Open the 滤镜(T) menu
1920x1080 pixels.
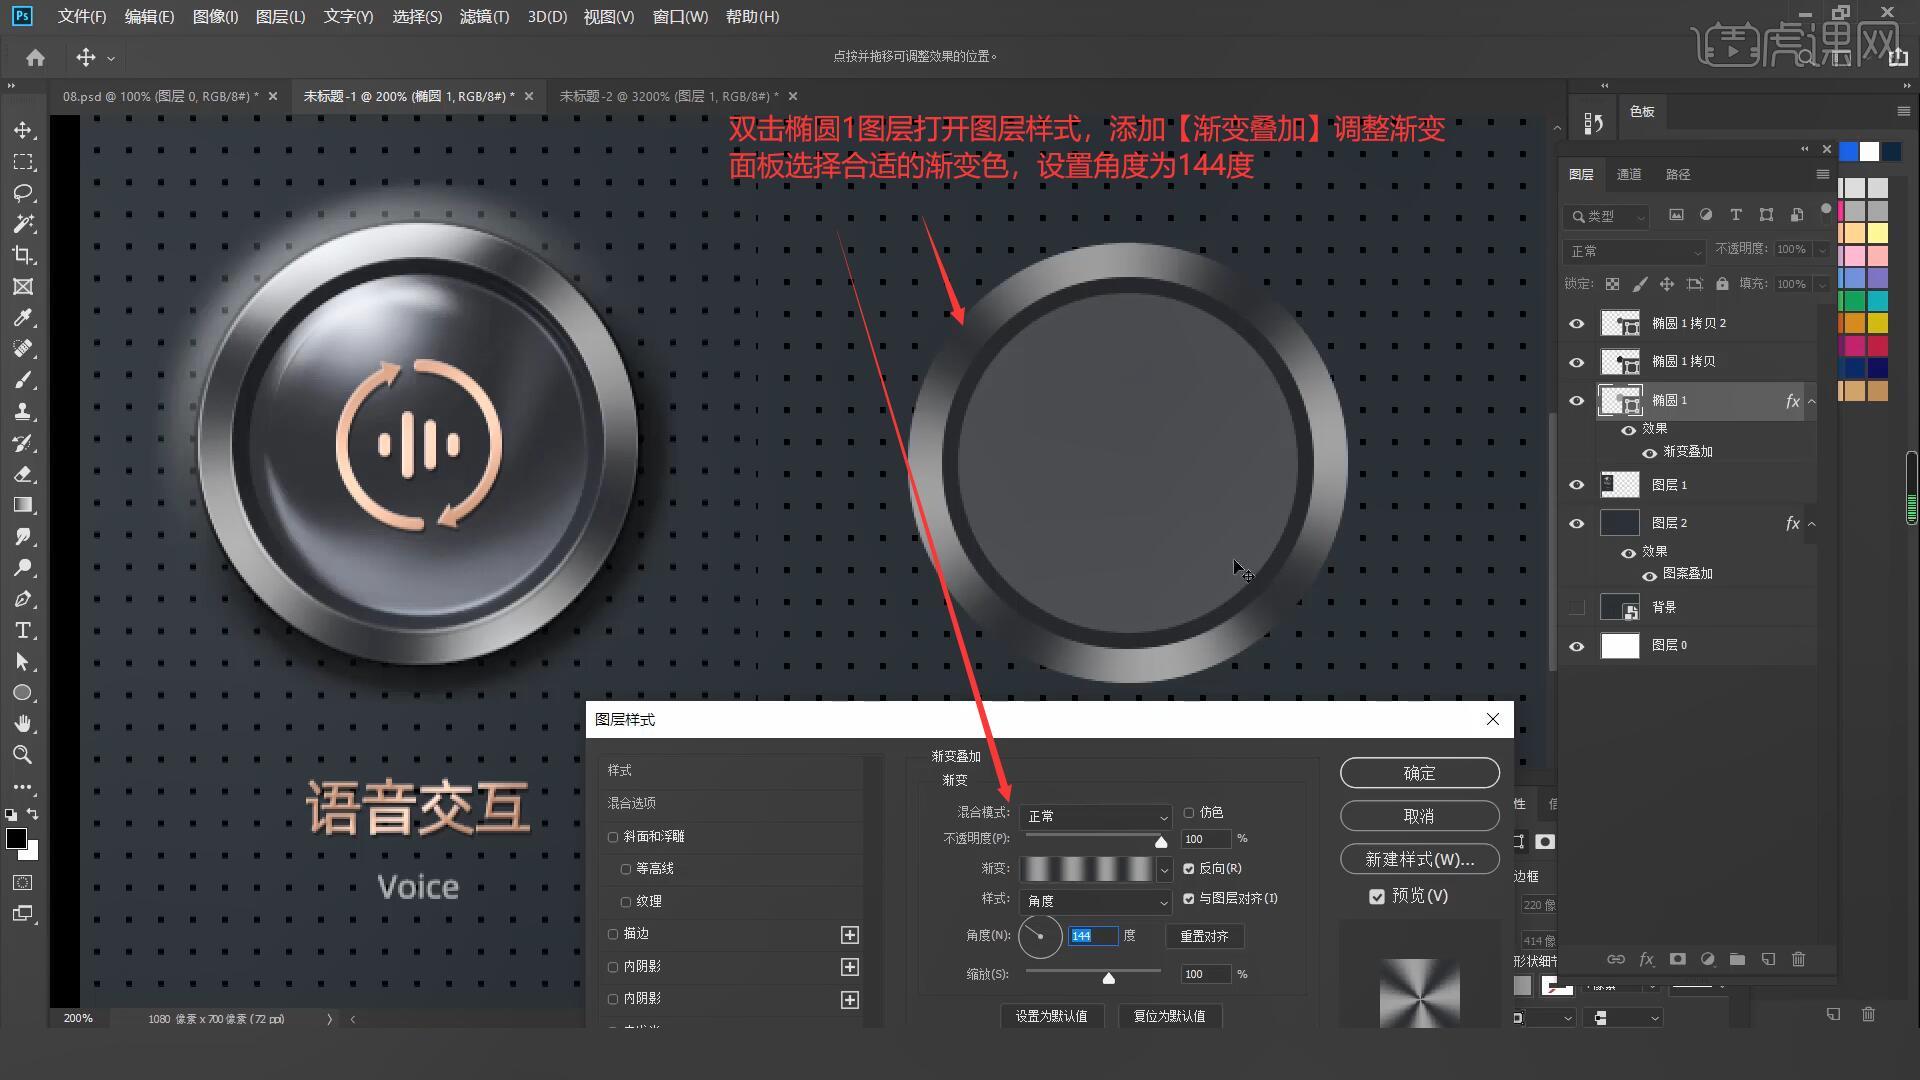484,17
